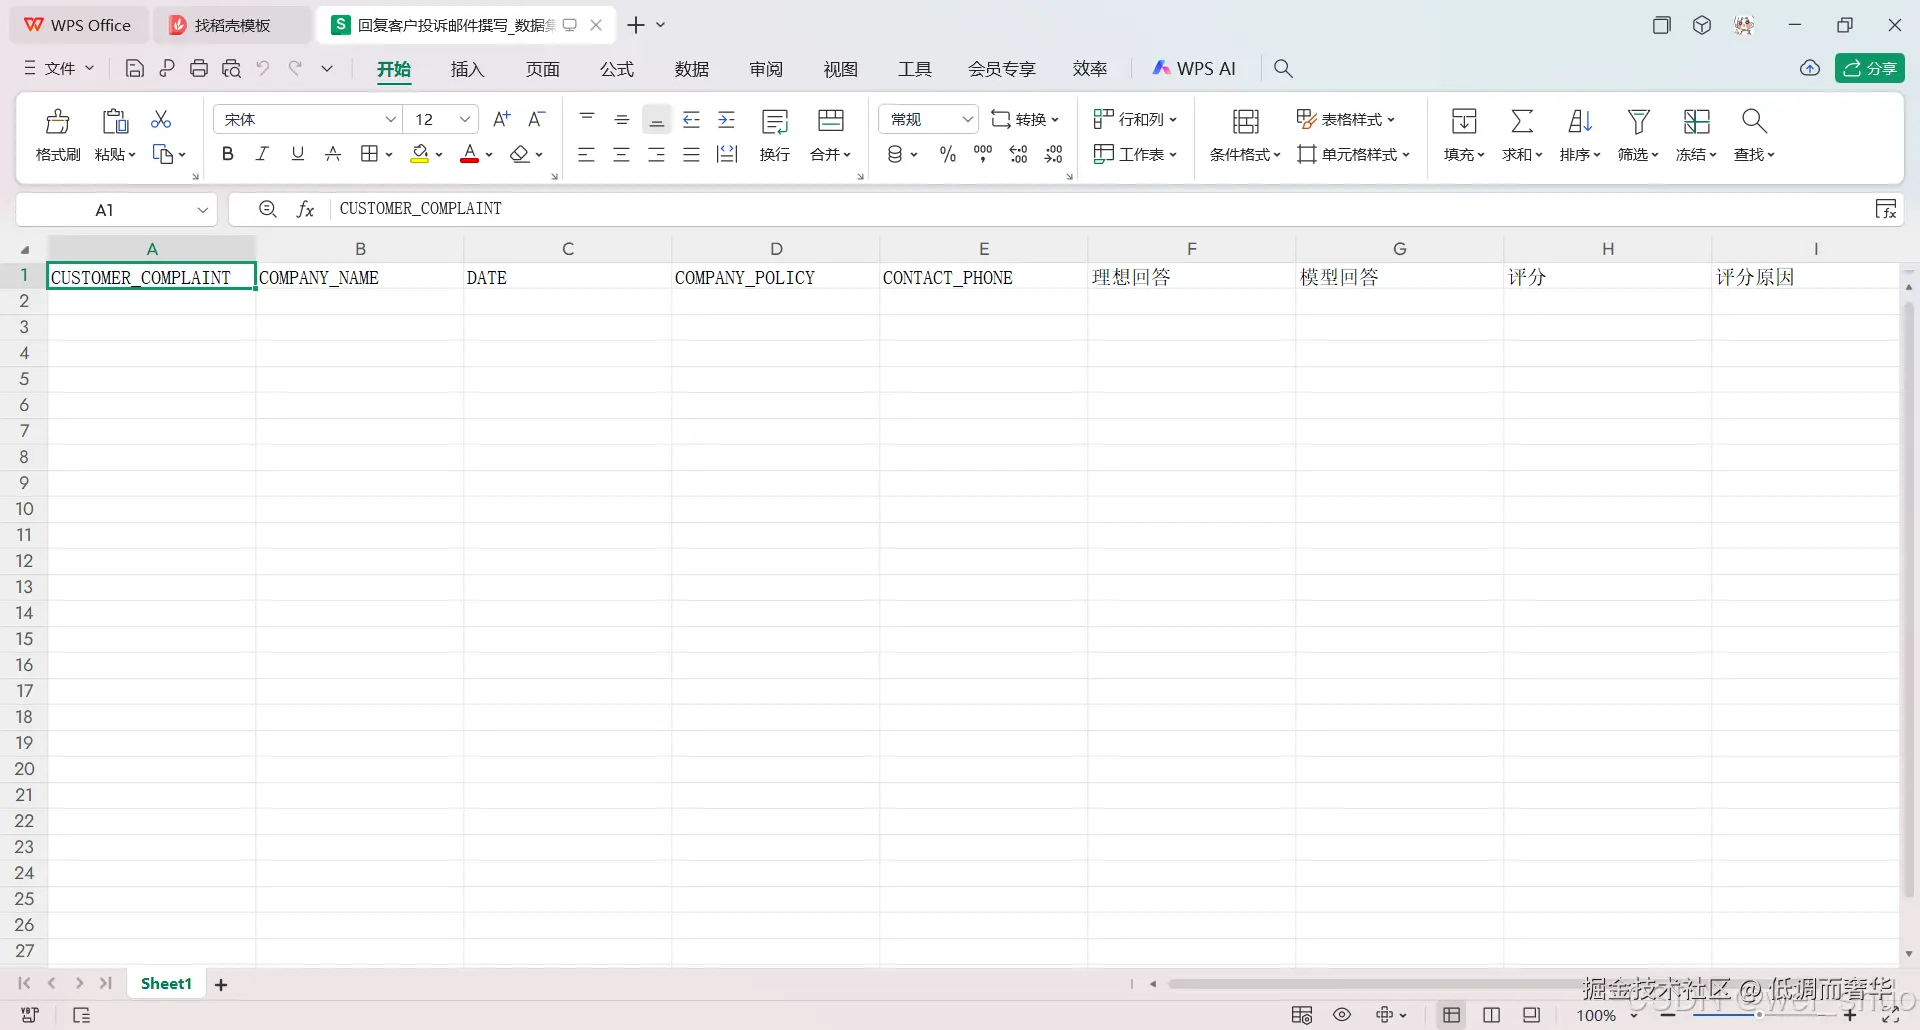Click the print icon in the quick toolbar

199,69
